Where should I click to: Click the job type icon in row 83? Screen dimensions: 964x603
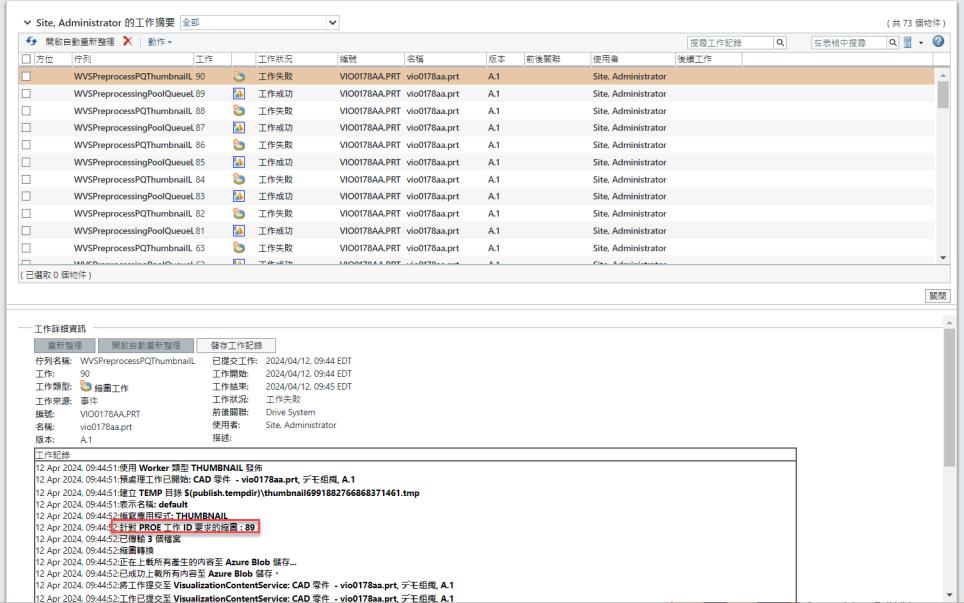(239, 196)
